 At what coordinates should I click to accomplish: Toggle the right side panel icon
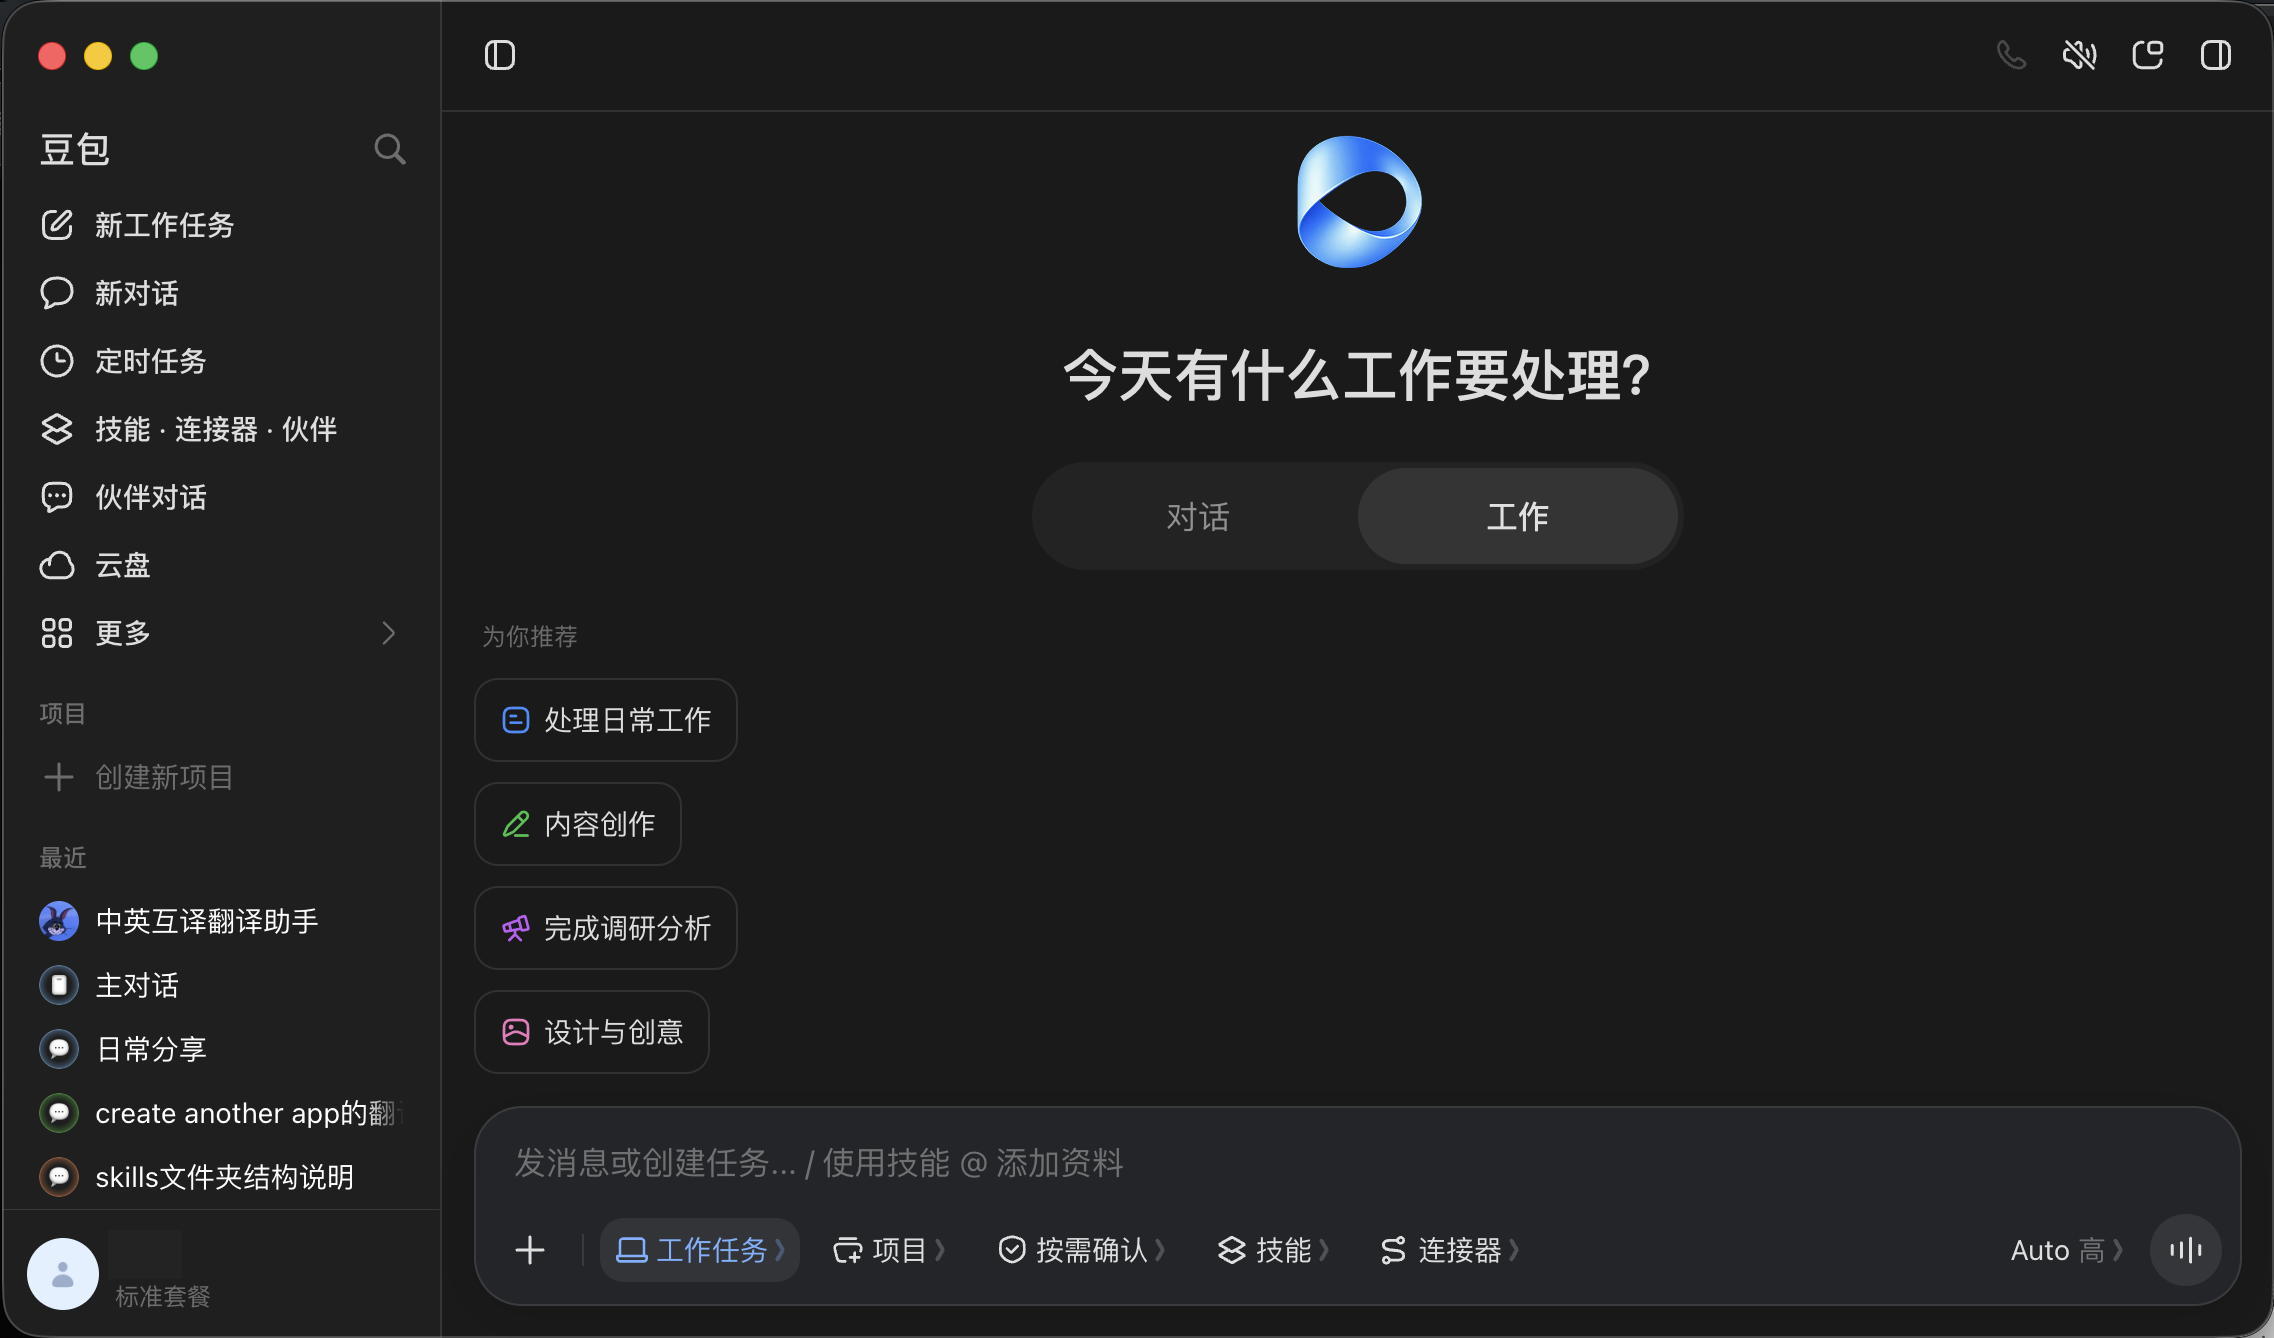[2216, 55]
